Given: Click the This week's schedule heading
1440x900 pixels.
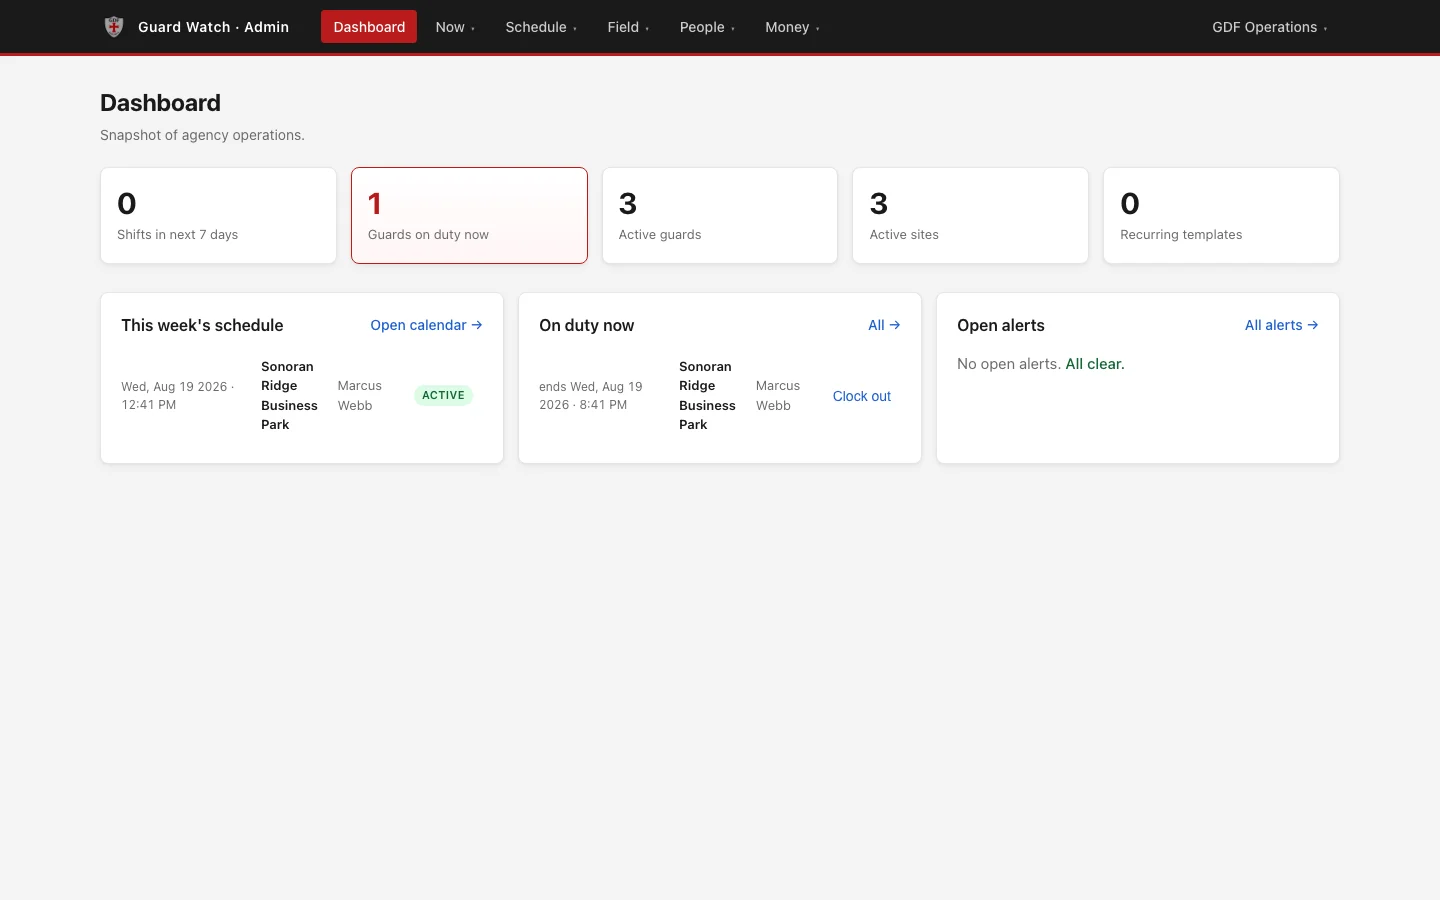Looking at the screenshot, I should point(202,325).
